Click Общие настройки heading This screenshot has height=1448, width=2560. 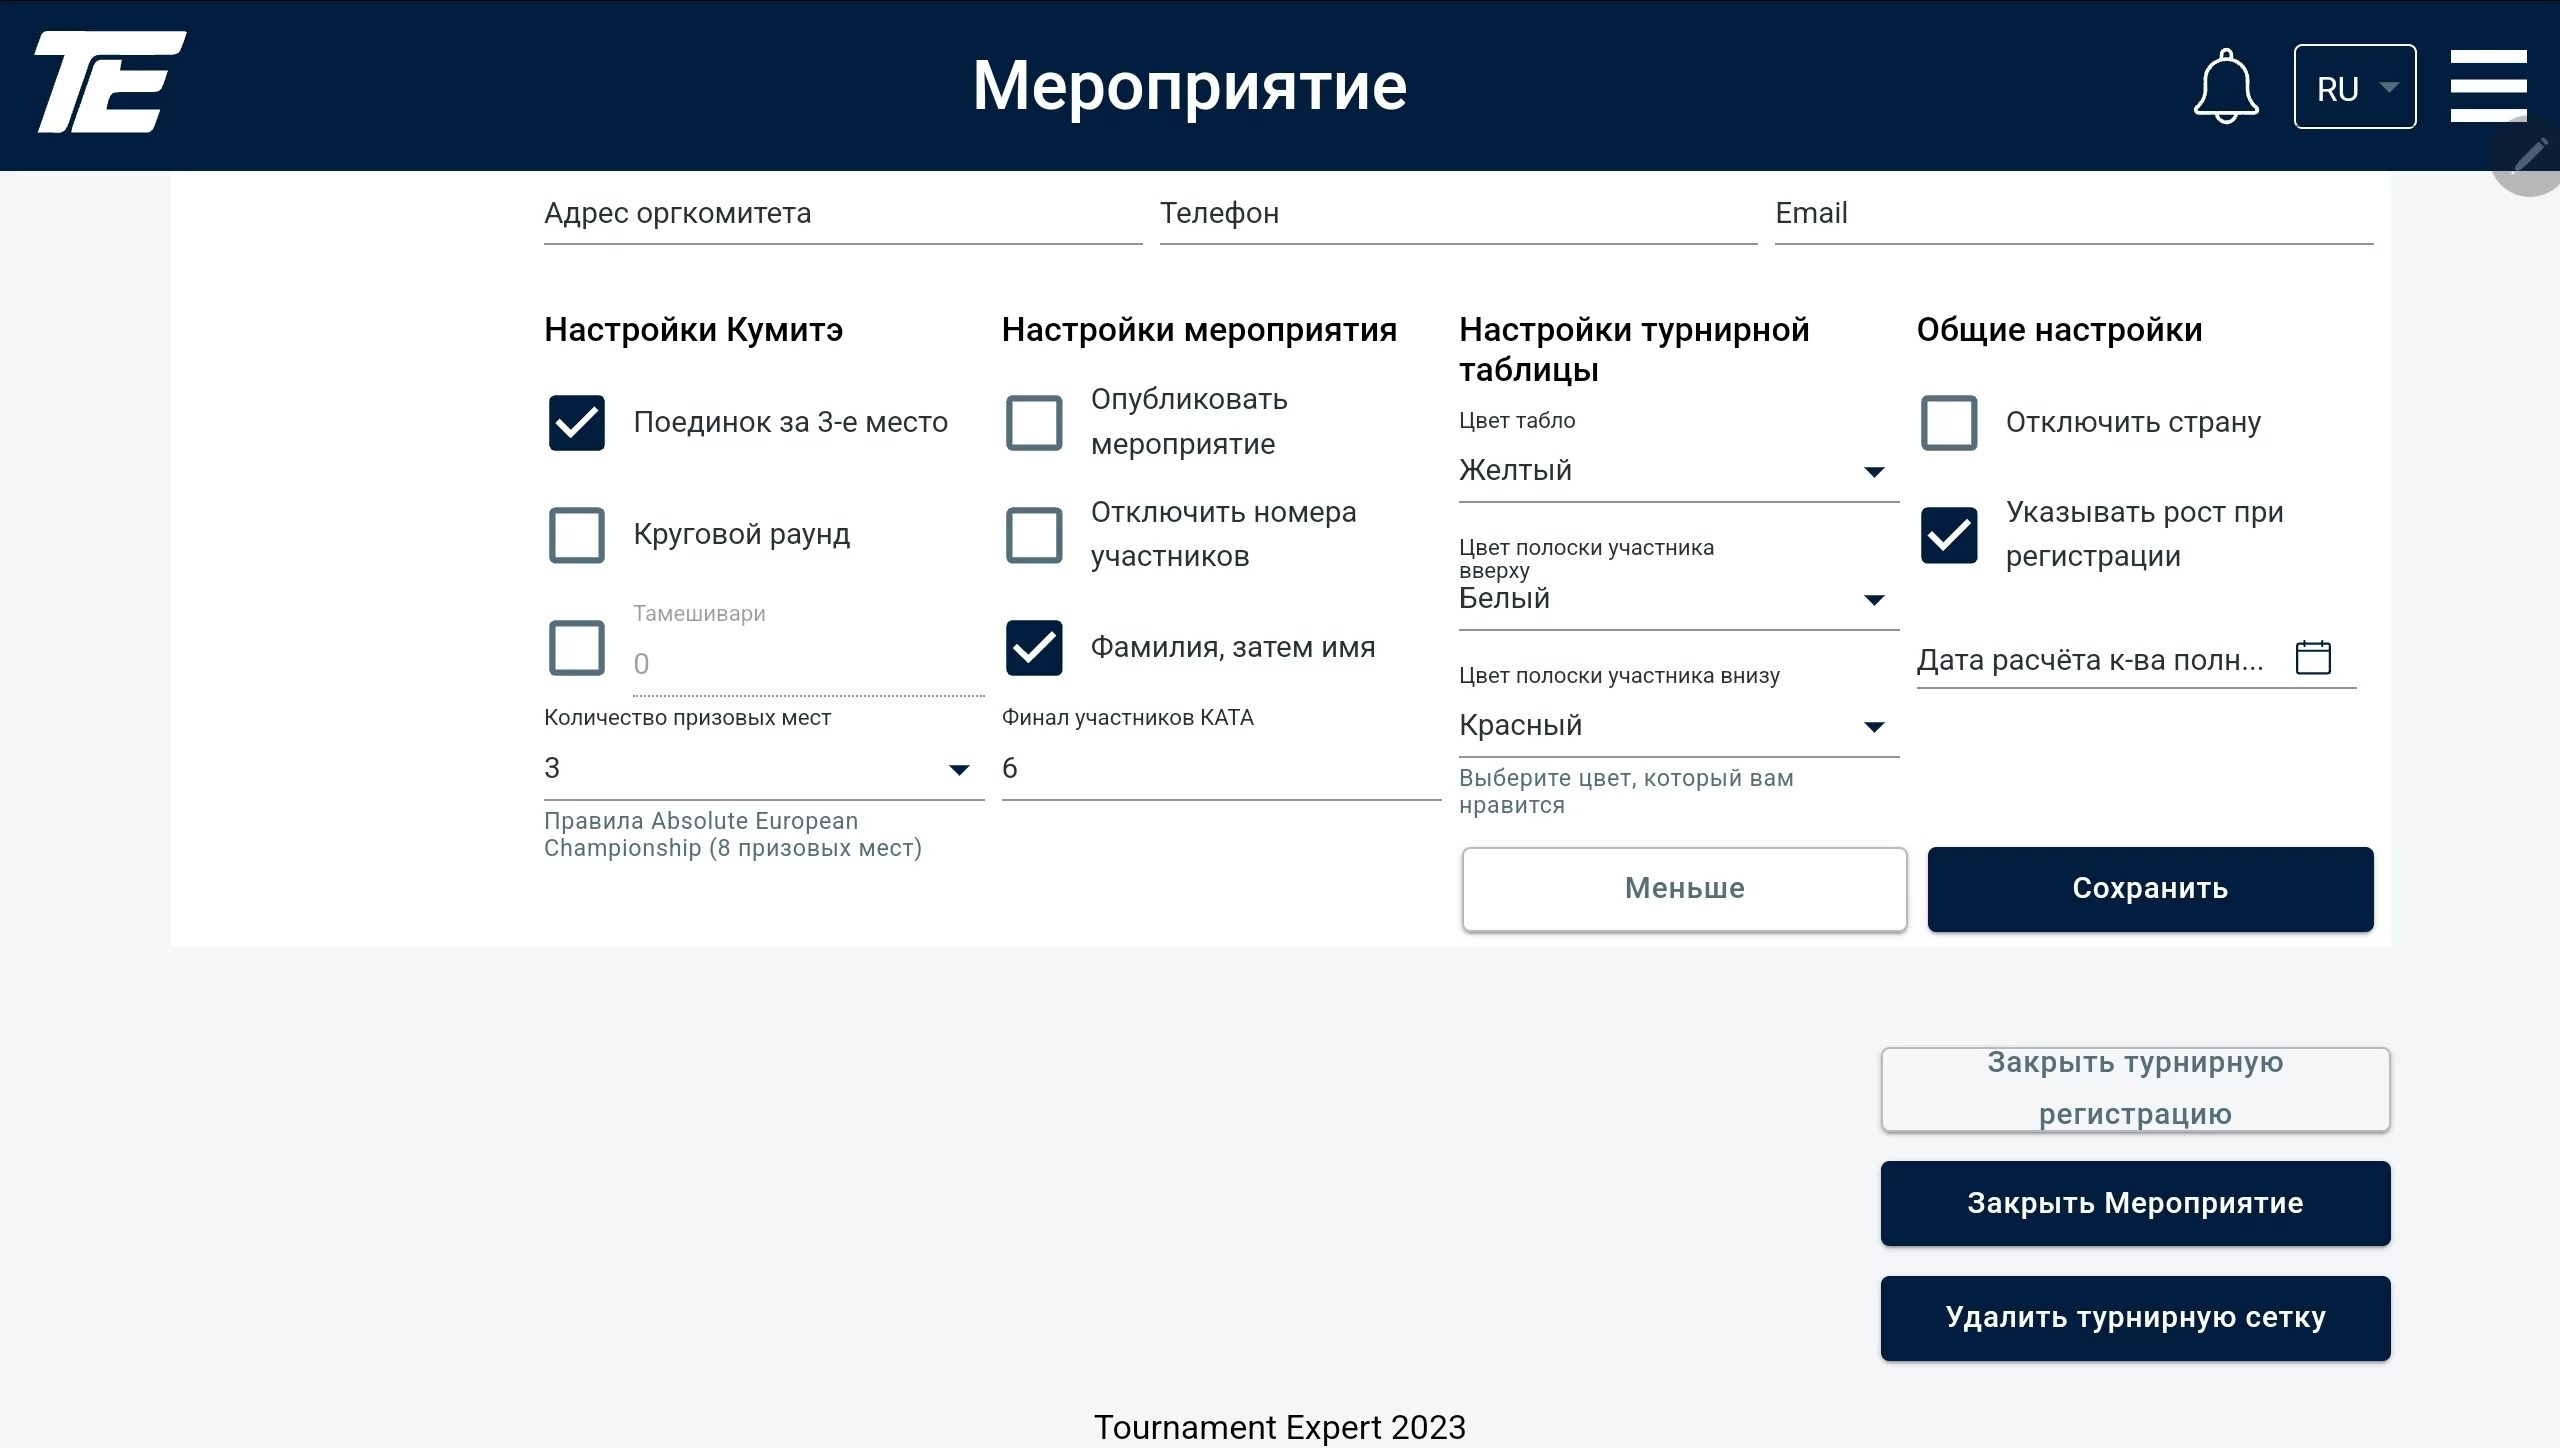(x=2060, y=330)
